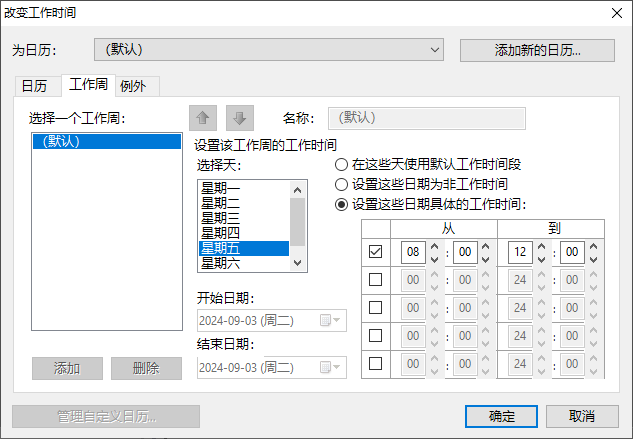Decrease the first row end minute
Viewport: 633px width, 439px height.
point(593,258)
